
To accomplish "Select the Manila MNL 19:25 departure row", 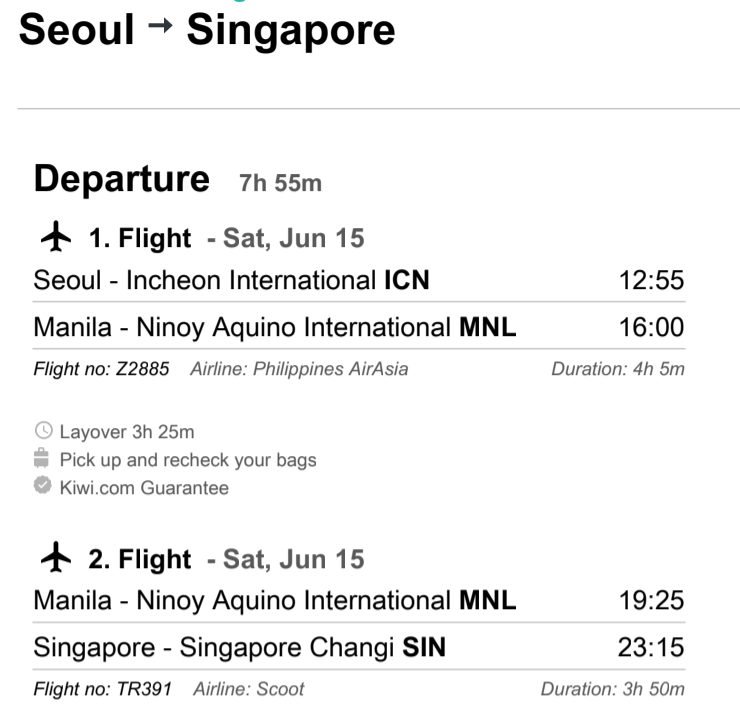I will tap(359, 600).
